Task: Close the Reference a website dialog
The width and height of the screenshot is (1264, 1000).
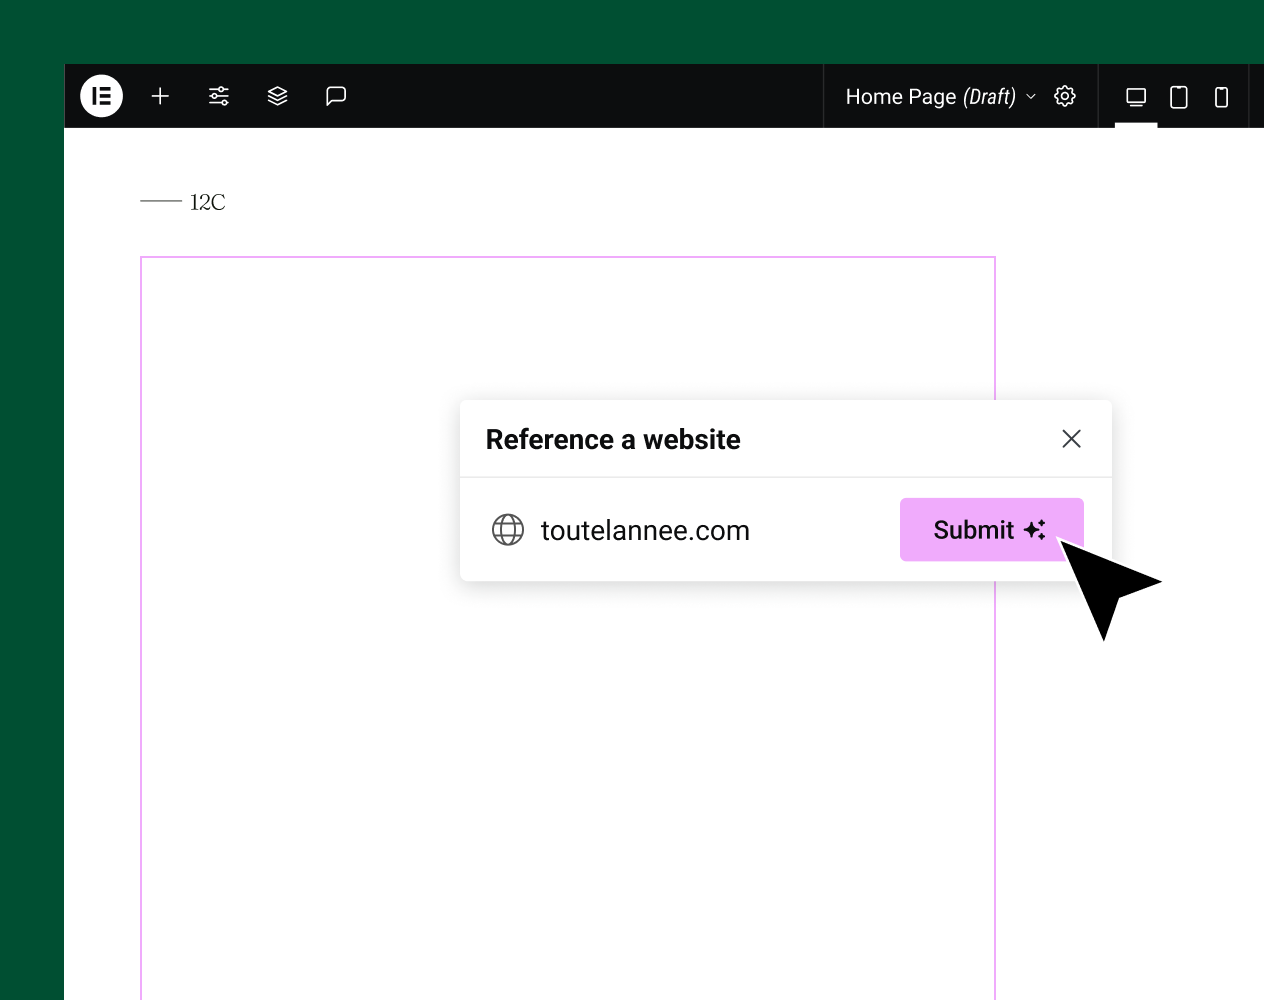Action: [1071, 439]
